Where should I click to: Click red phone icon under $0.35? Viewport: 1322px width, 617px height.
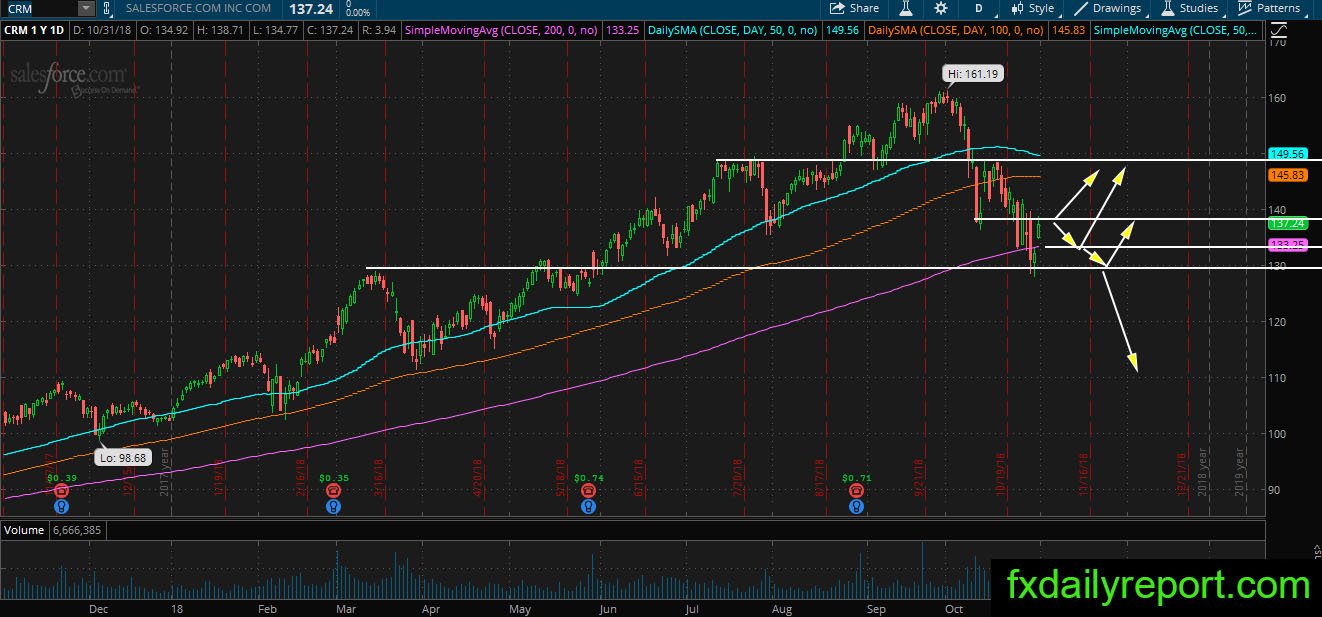click(x=333, y=491)
